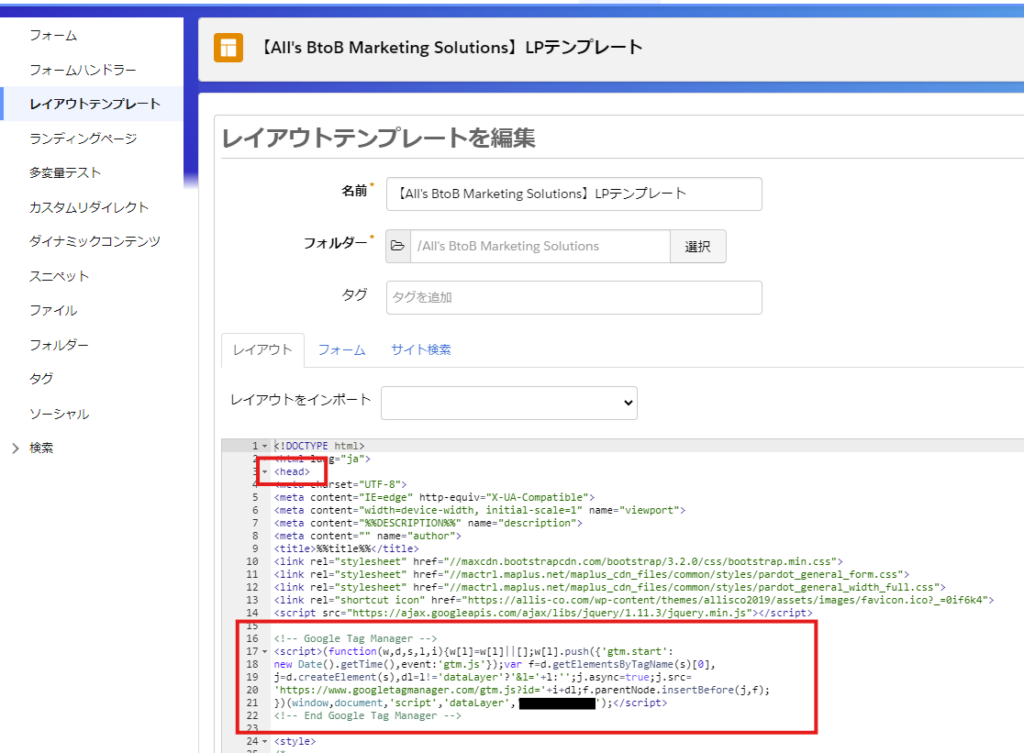The height and width of the screenshot is (753, 1024).
Task: Select ダイナミックコンテンツ in the sidebar
Action: point(95,242)
